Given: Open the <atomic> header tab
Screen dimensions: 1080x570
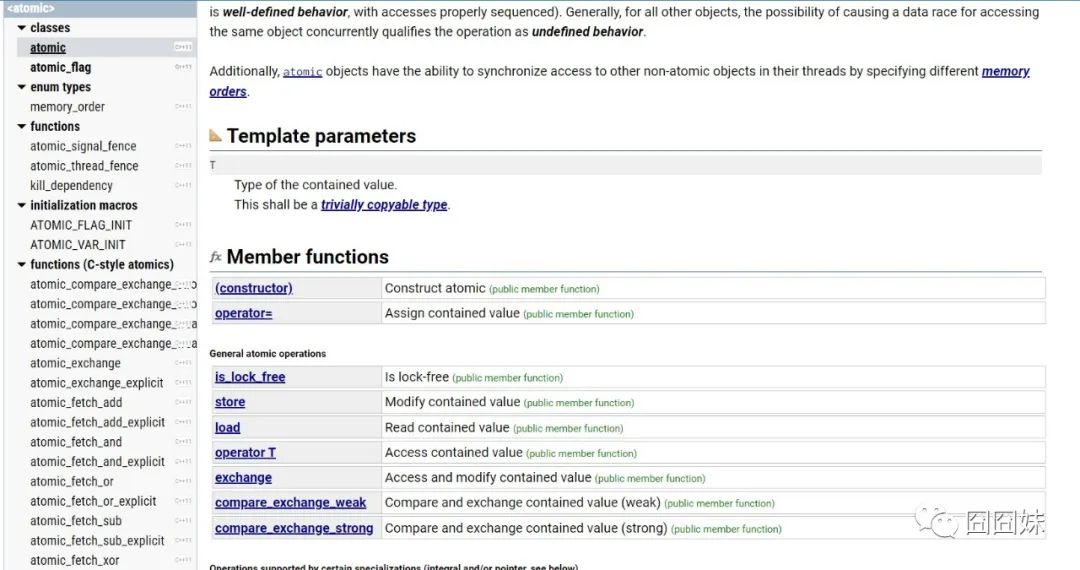Looking at the screenshot, I should pyautogui.click(x=30, y=8).
